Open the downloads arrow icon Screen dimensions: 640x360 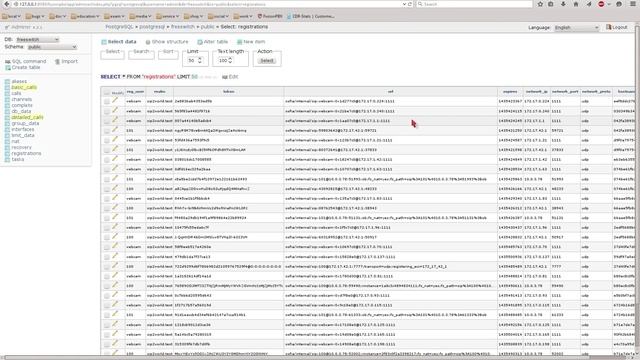[x=563, y=4]
